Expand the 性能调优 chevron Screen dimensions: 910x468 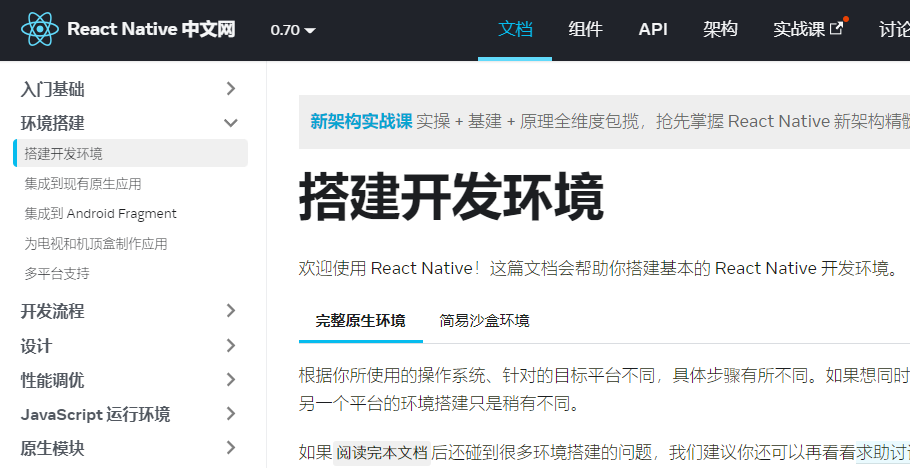[x=231, y=380]
